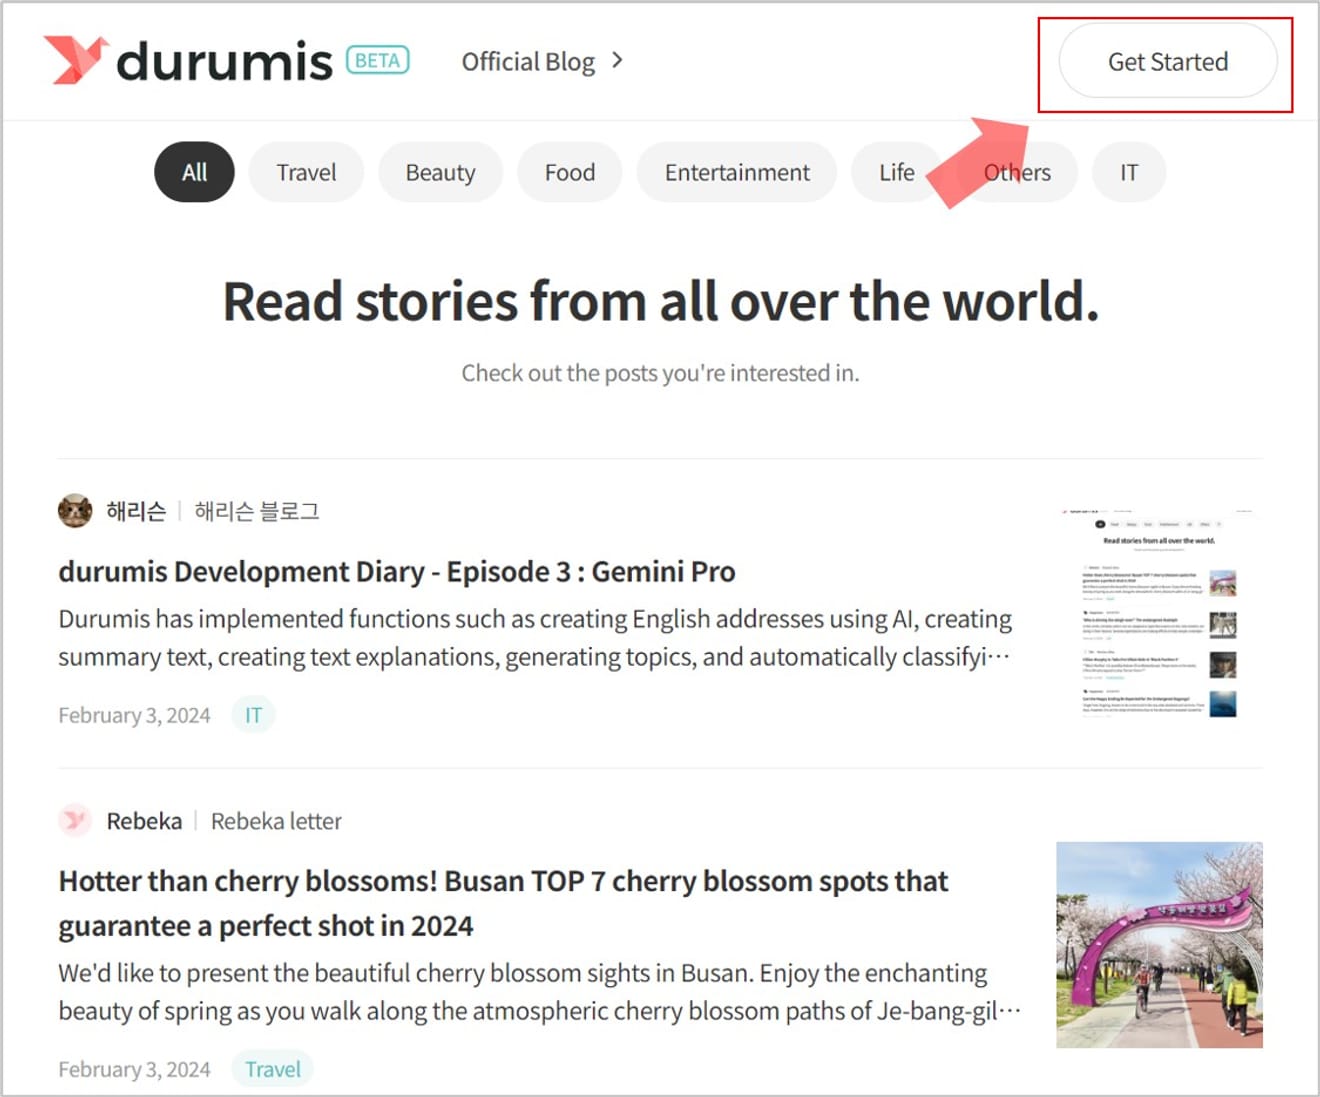
Task: Open durumis Development Diary Episode 3 post title
Action: click(x=397, y=571)
